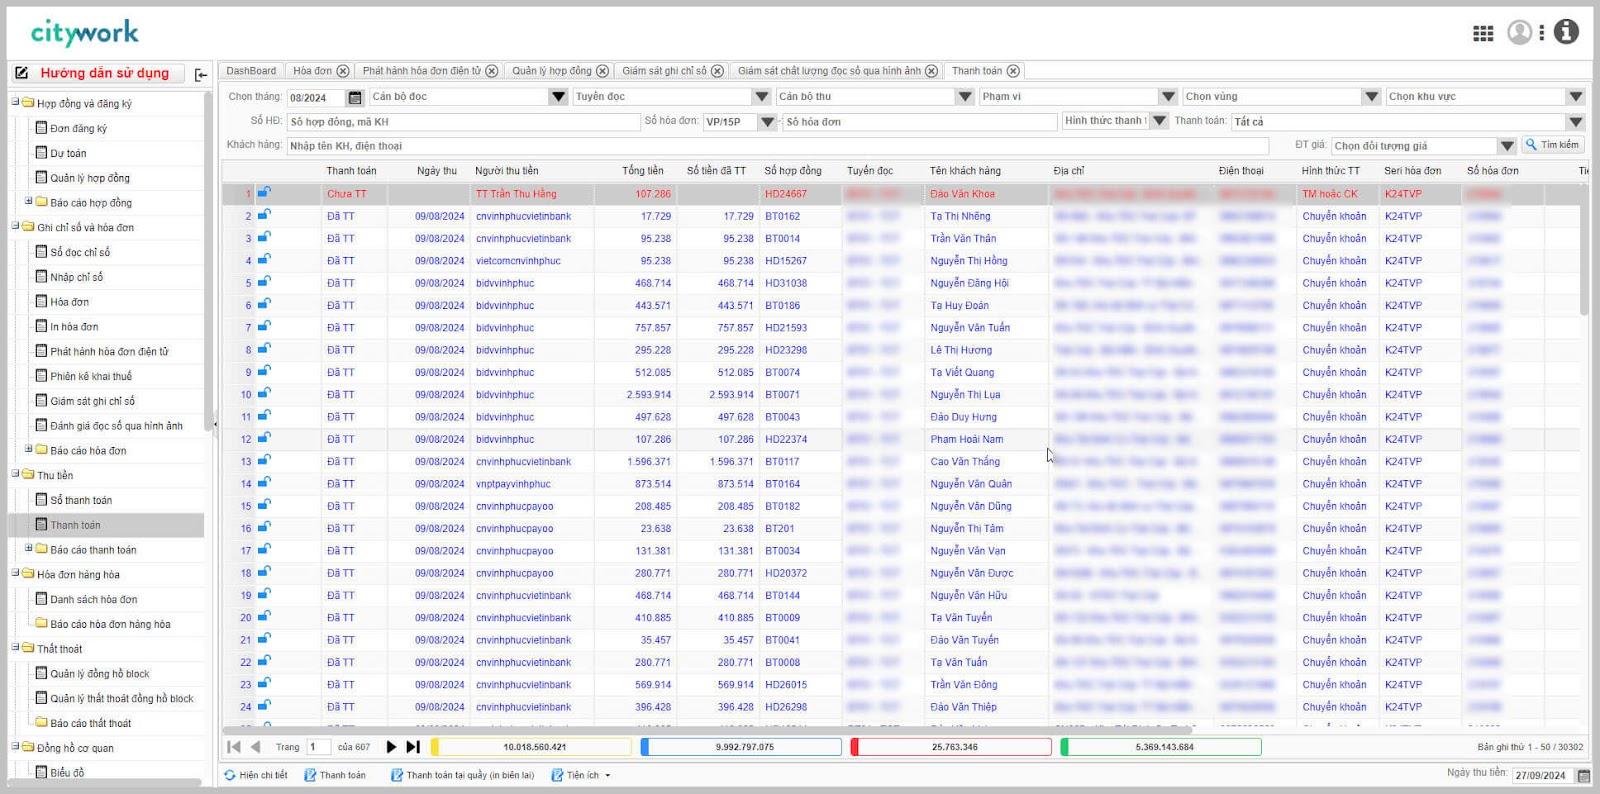Image resolution: width=1600 pixels, height=794 pixels.
Task: Go to the next page of records
Action: tap(391, 747)
